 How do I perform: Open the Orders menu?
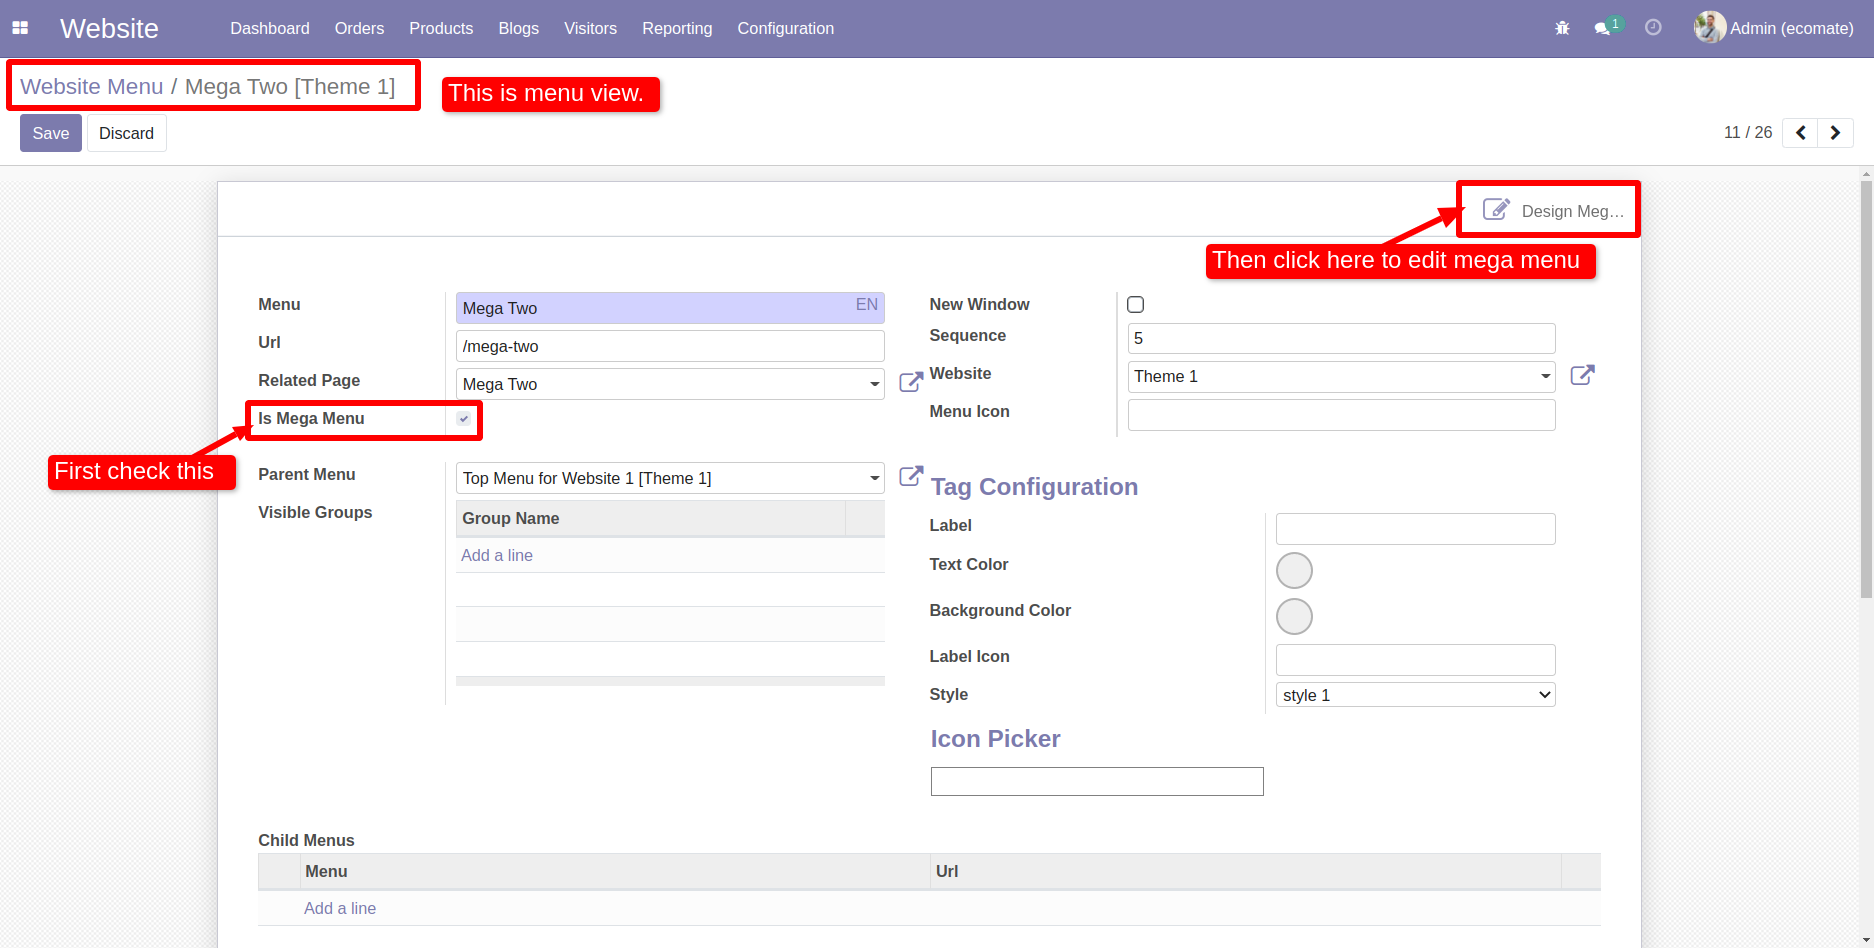click(359, 28)
